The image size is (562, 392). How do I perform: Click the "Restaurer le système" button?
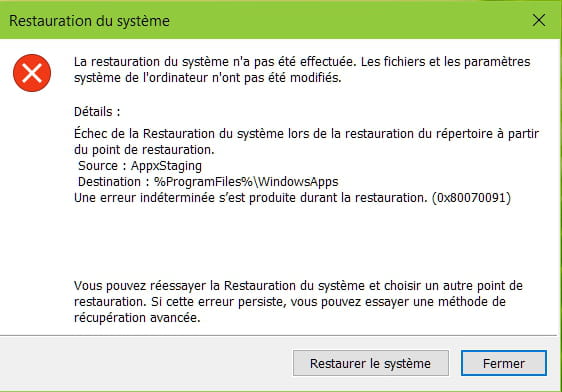(371, 363)
